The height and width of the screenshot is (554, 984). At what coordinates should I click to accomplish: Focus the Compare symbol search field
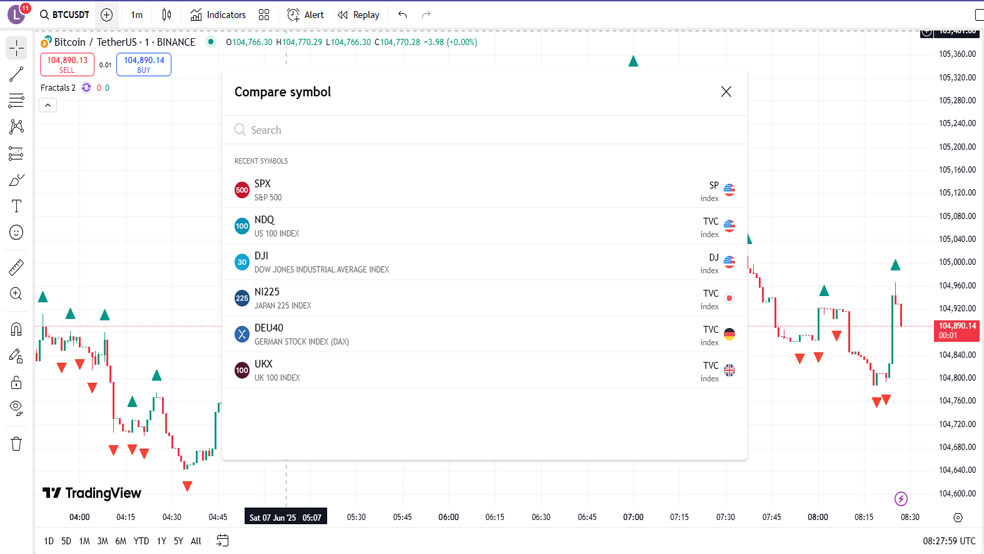point(484,130)
